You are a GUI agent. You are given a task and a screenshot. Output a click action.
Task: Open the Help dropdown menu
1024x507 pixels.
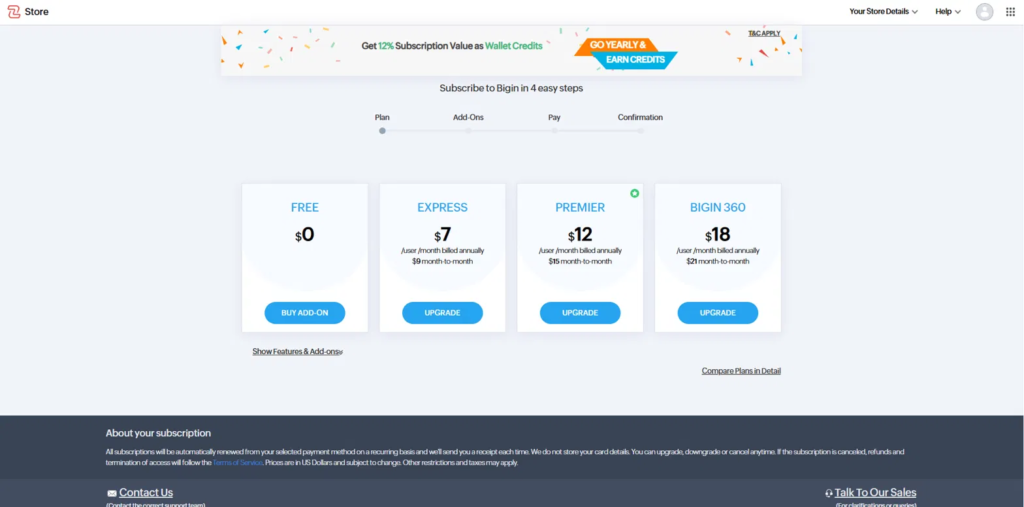948,11
